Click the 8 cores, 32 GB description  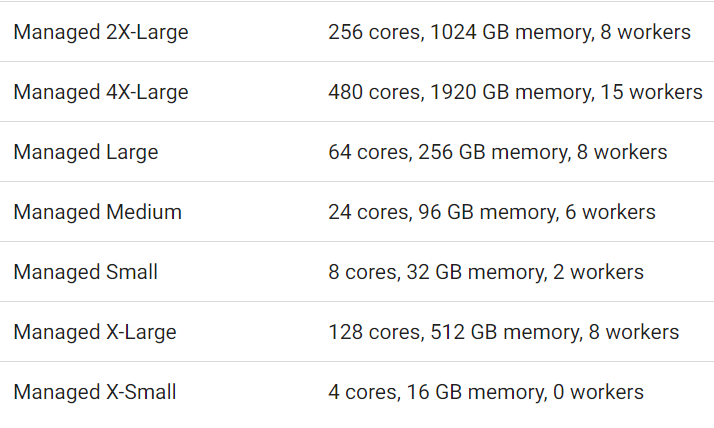tap(486, 273)
